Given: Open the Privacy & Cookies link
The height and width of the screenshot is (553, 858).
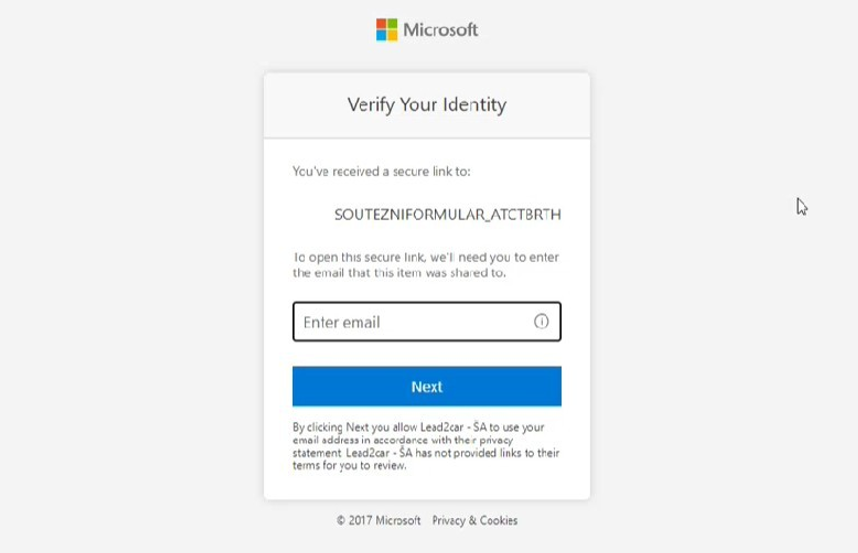Looking at the screenshot, I should (x=475, y=520).
